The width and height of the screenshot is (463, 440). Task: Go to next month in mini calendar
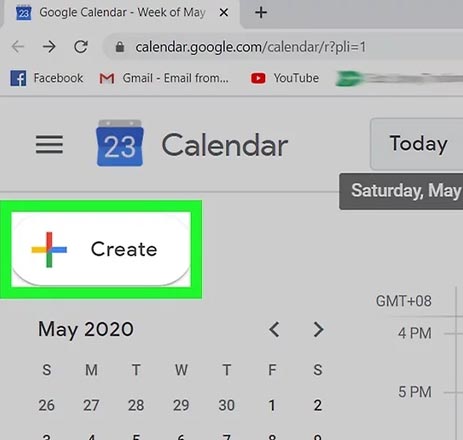click(x=318, y=330)
